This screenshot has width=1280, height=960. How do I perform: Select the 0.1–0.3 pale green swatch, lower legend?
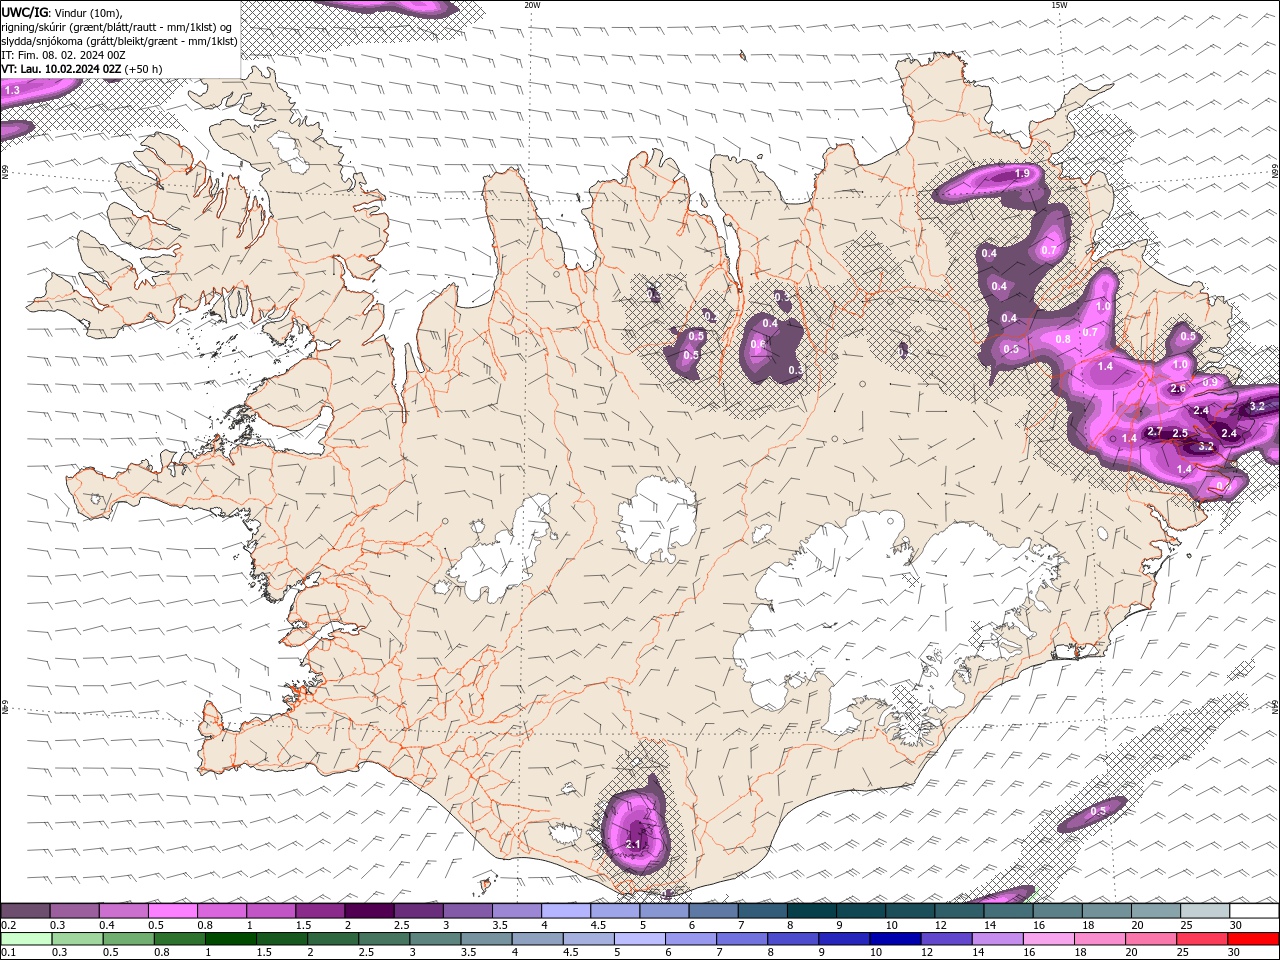click(25, 939)
